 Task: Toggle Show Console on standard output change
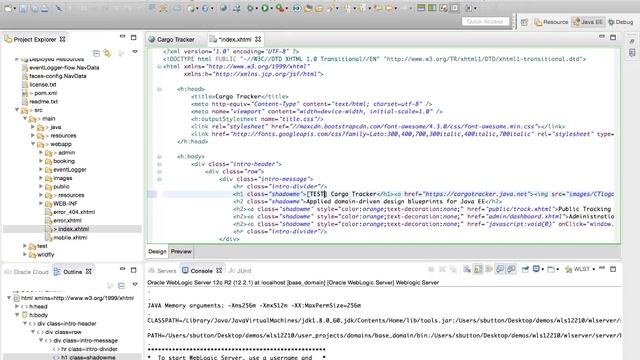pyautogui.click(x=500, y=269)
